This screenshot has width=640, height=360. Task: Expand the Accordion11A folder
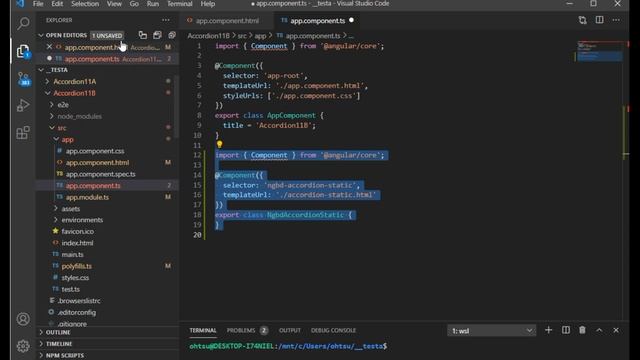tap(75, 82)
